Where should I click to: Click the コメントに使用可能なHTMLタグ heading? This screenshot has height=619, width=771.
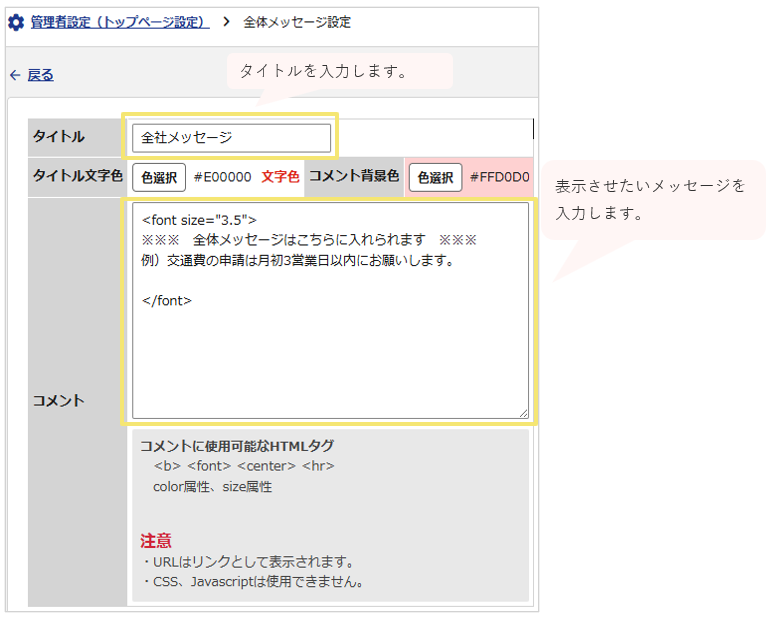(x=237, y=446)
